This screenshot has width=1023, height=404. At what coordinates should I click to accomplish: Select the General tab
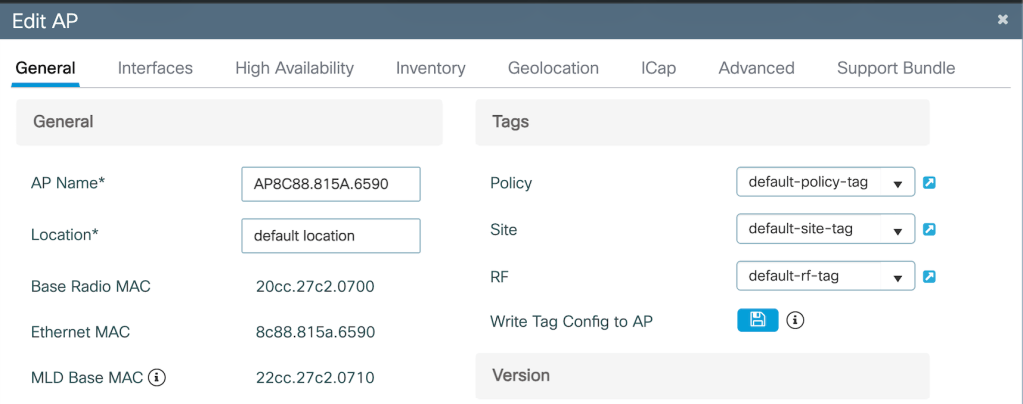click(x=45, y=68)
